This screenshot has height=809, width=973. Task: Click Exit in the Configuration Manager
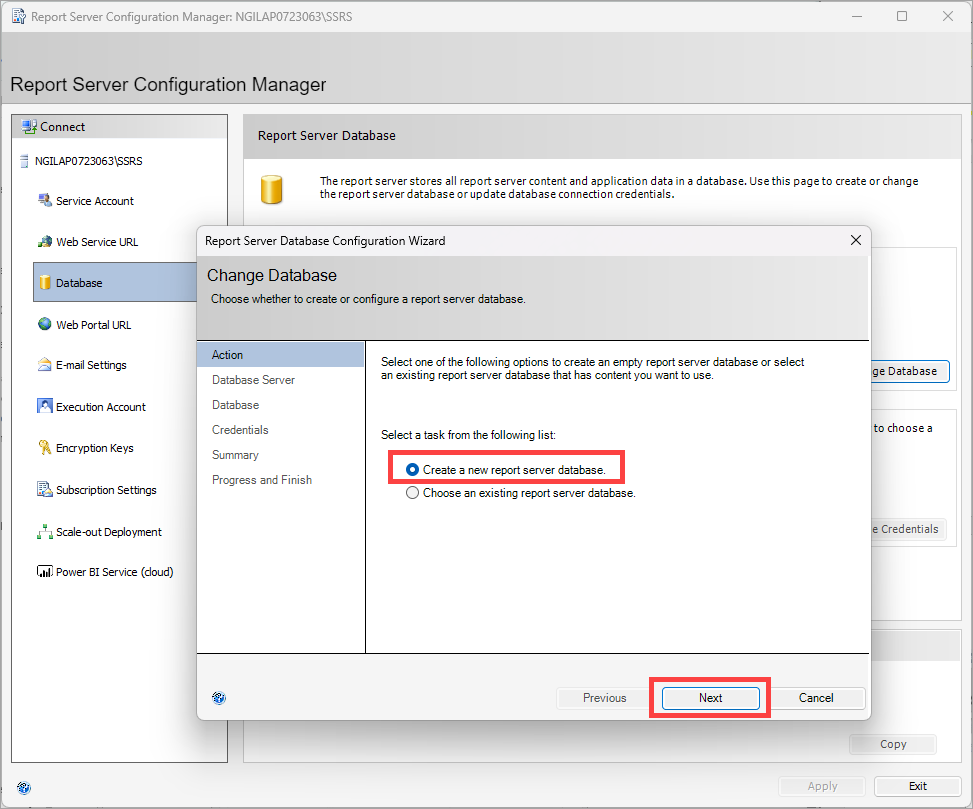(918, 786)
